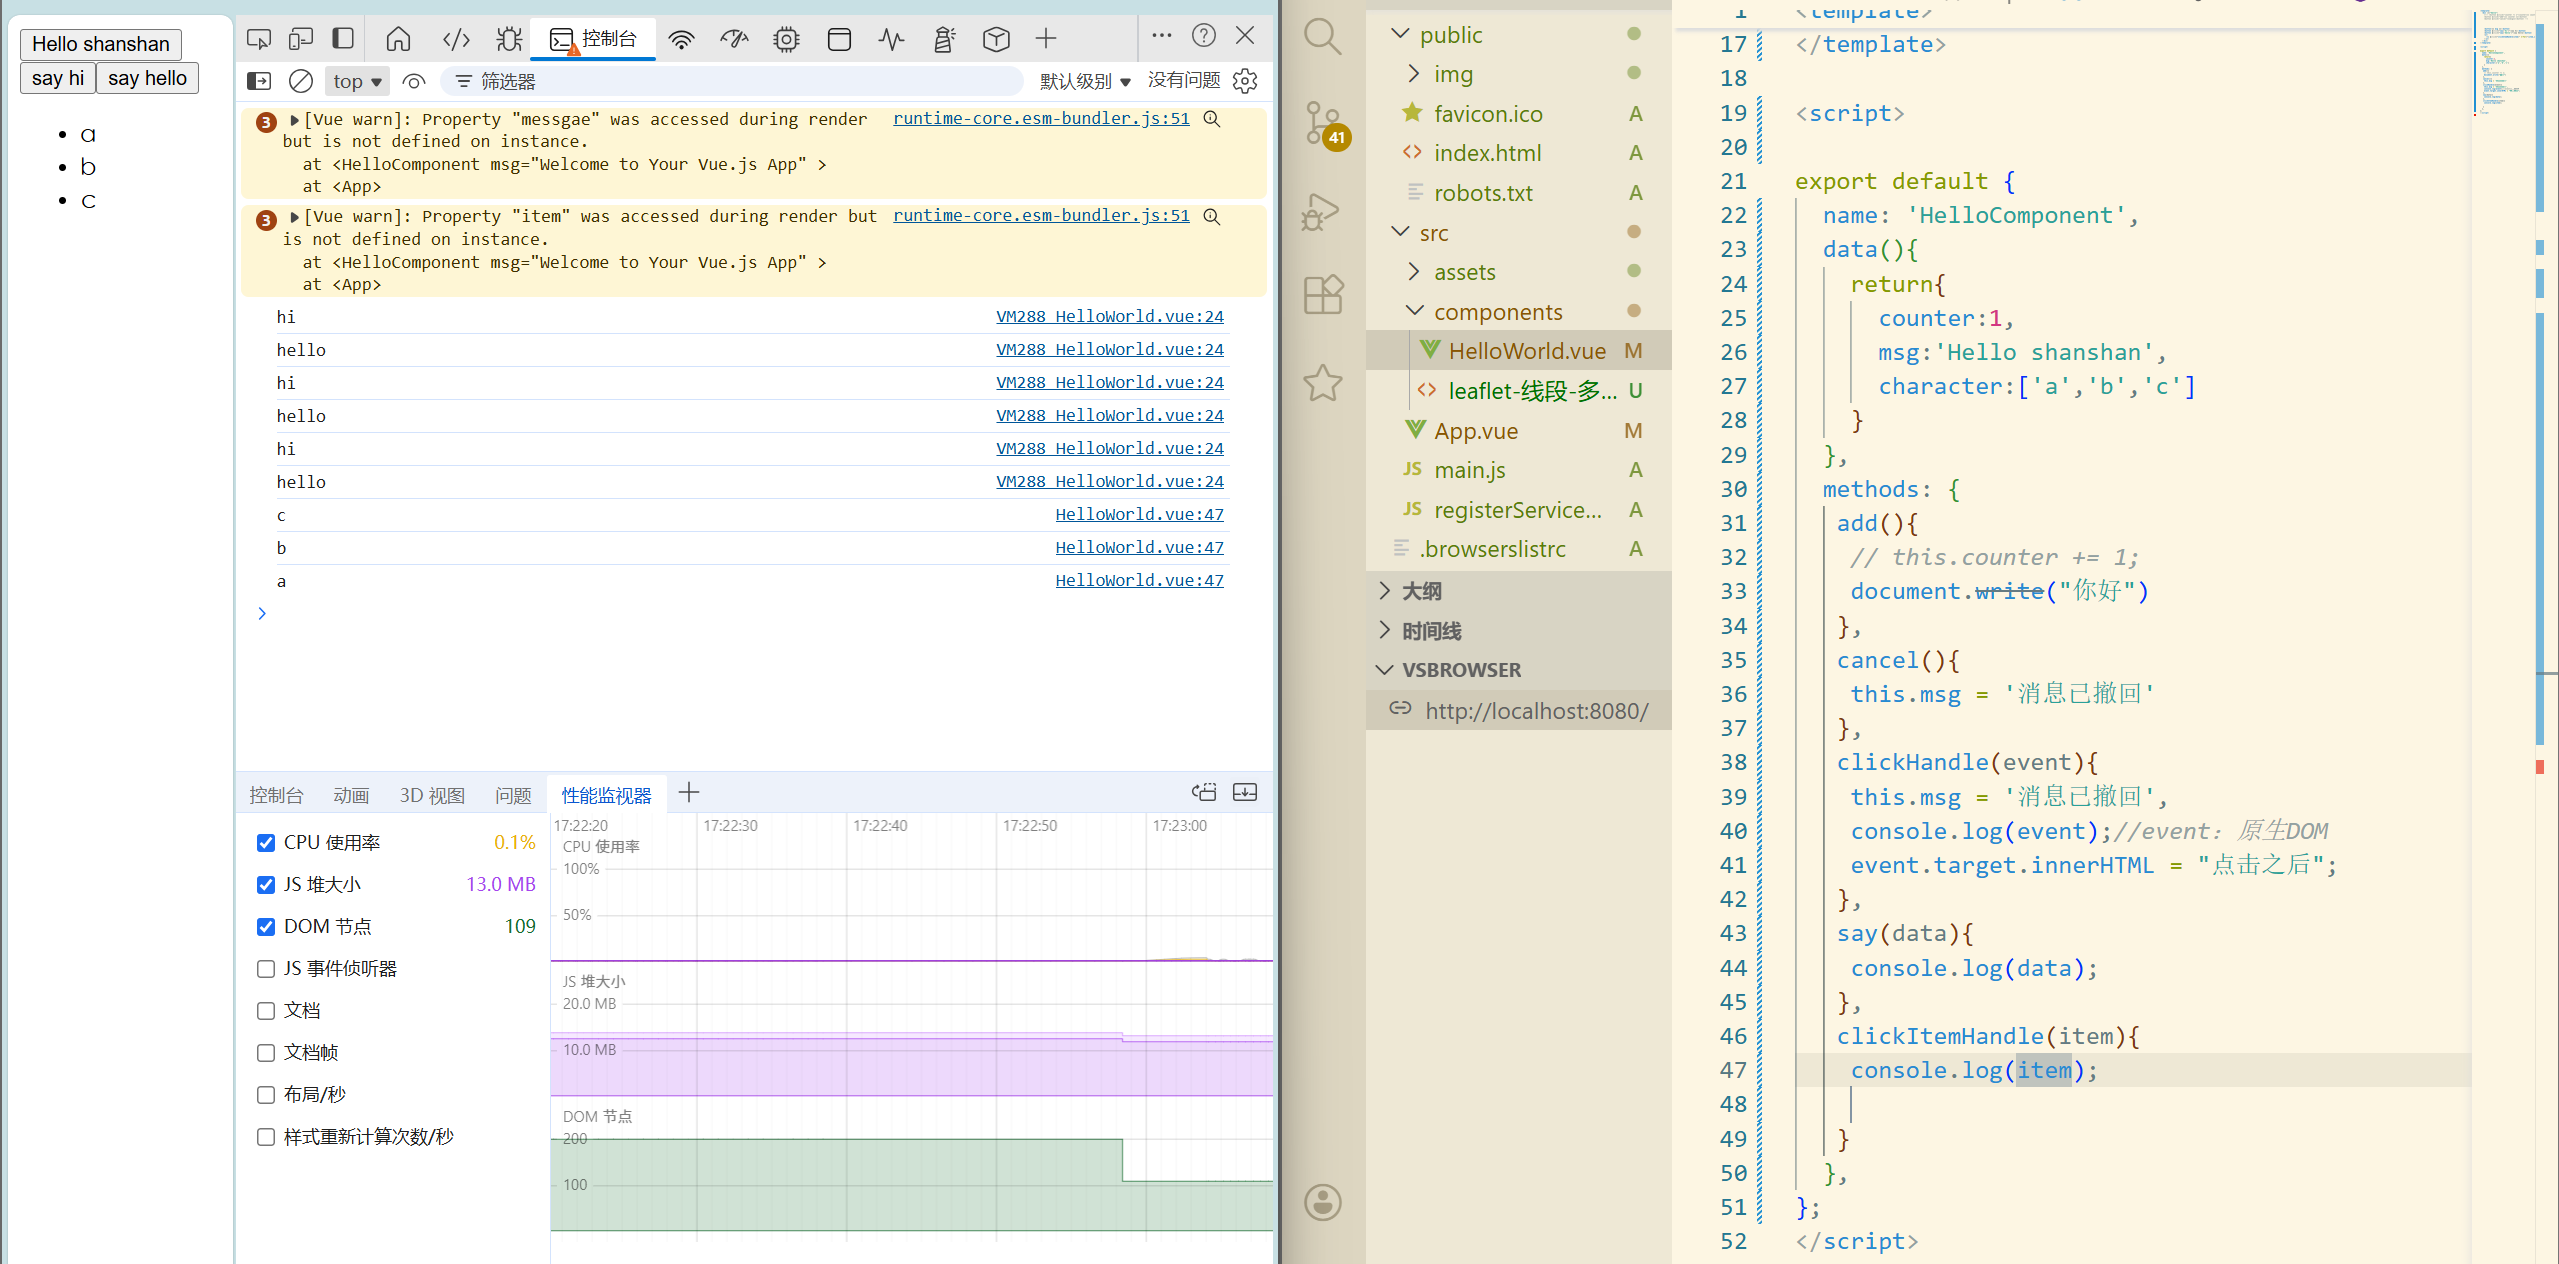Viewport: 2559px width, 1264px height.
Task: Enable the 布局/秒 checkbox
Action: (266, 1095)
